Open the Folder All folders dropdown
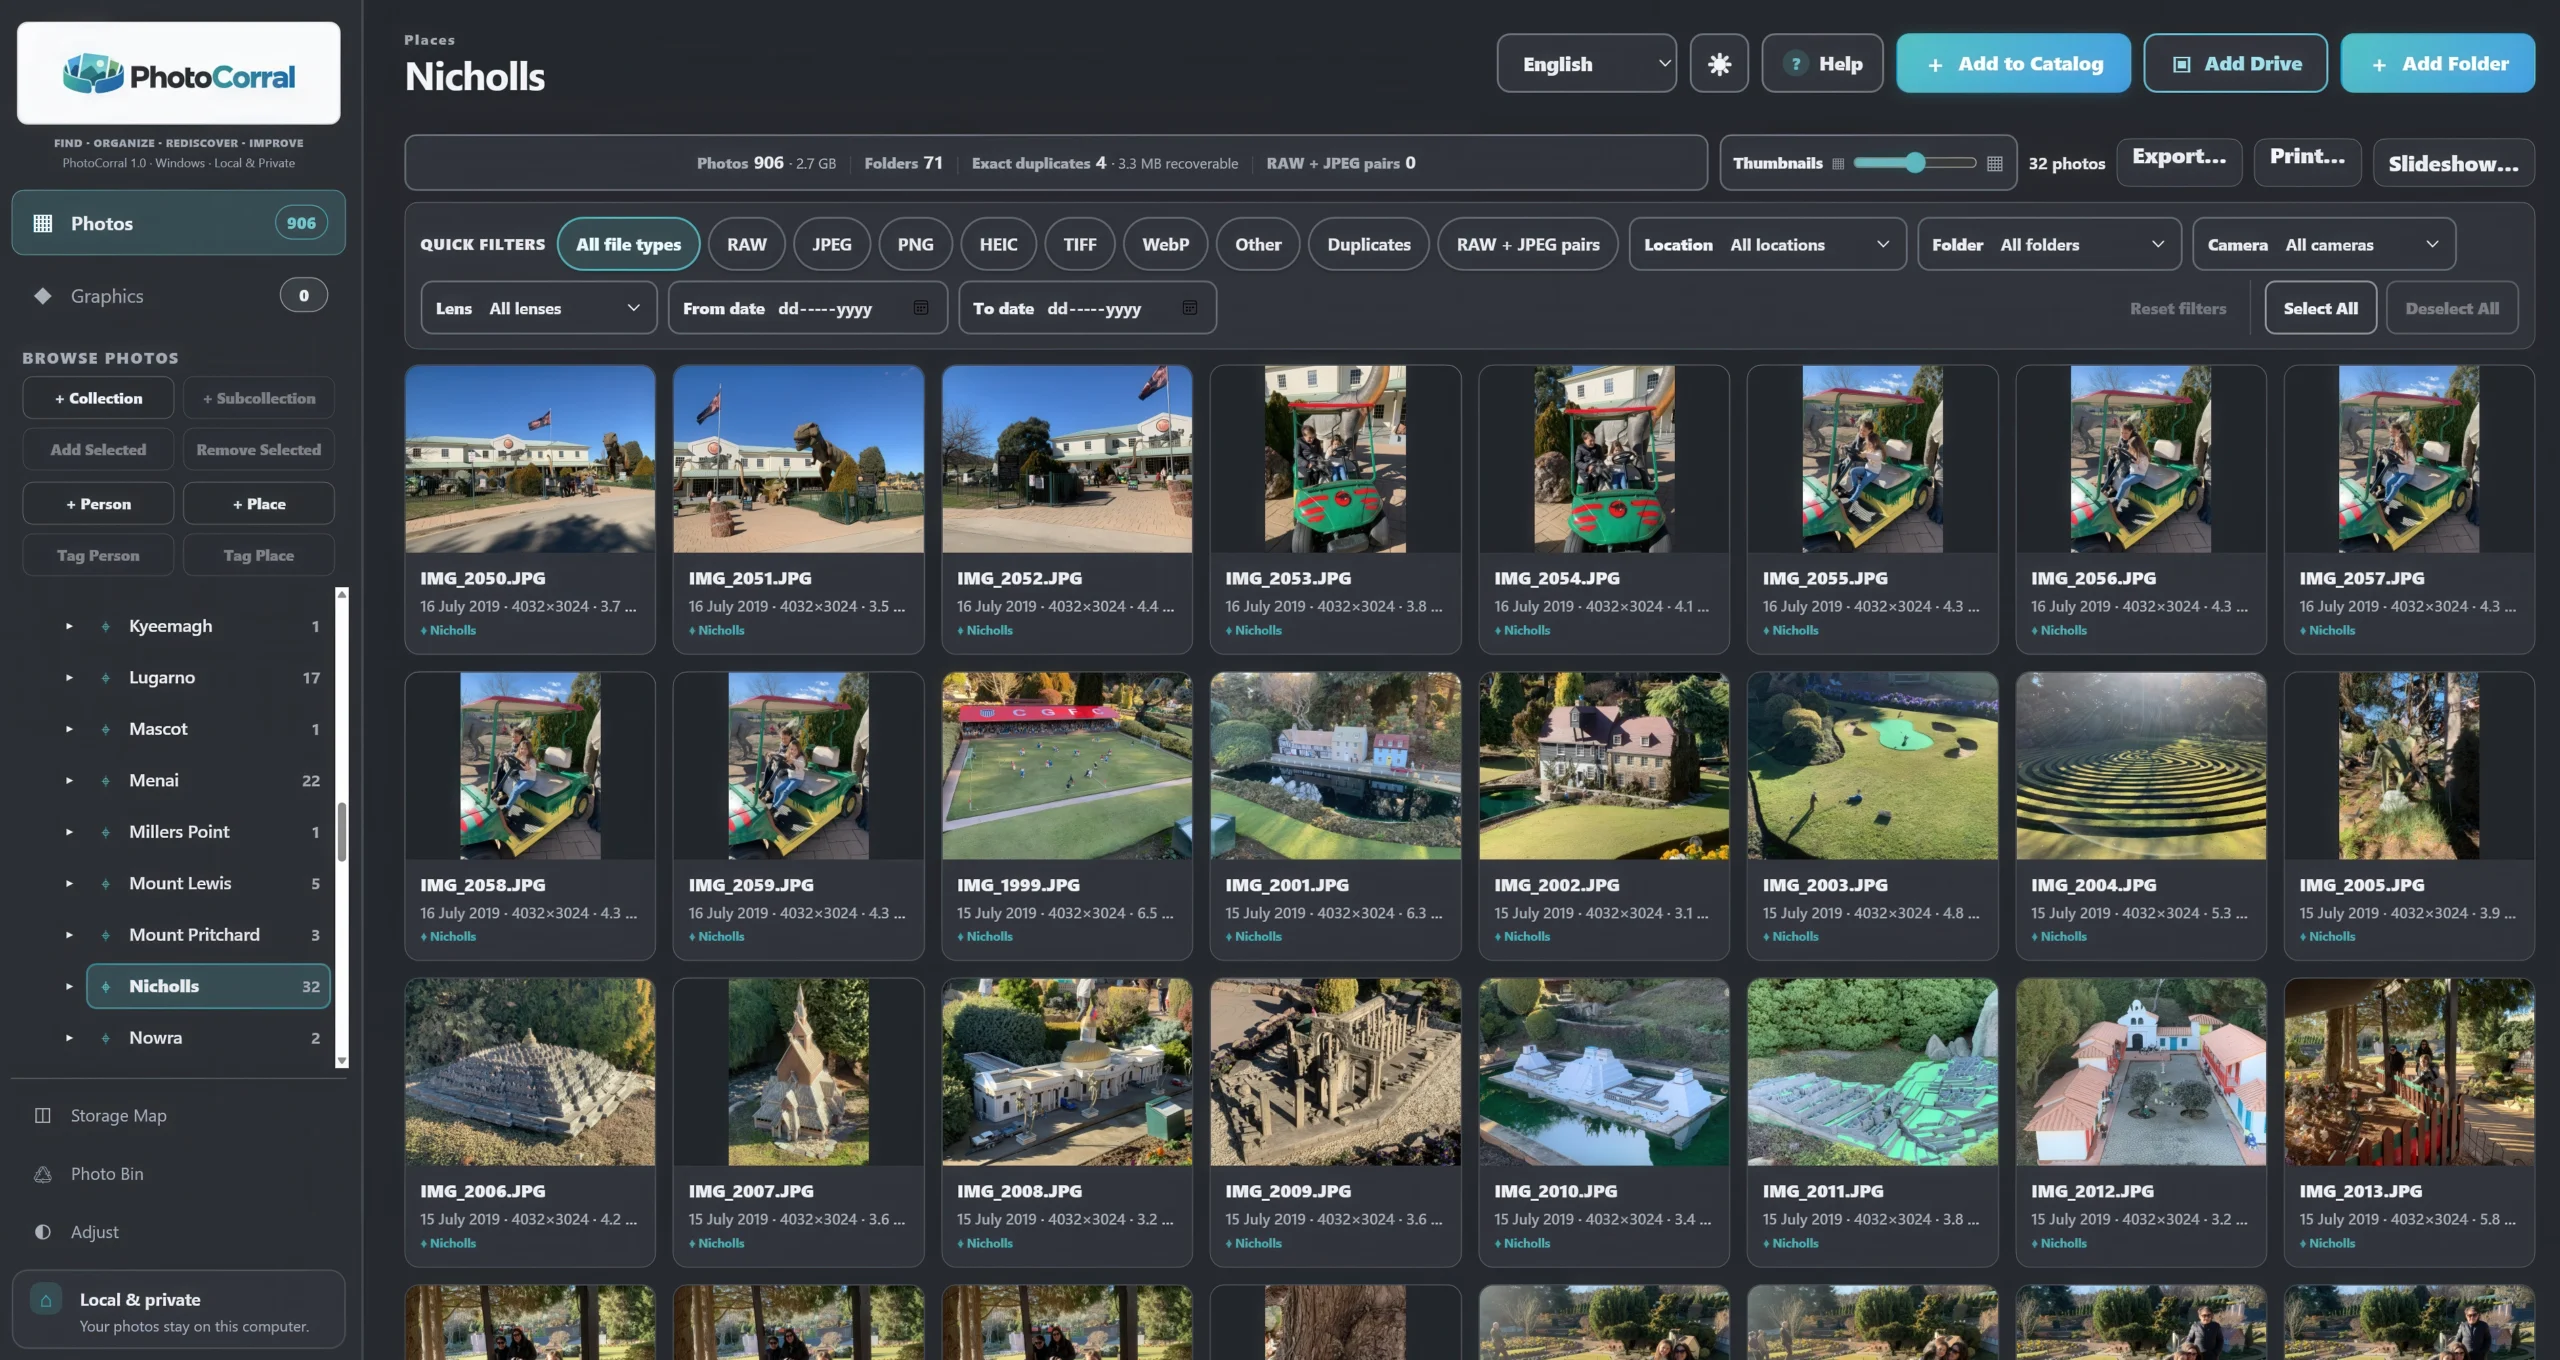Image resolution: width=2560 pixels, height=1360 pixels. click(x=2049, y=244)
